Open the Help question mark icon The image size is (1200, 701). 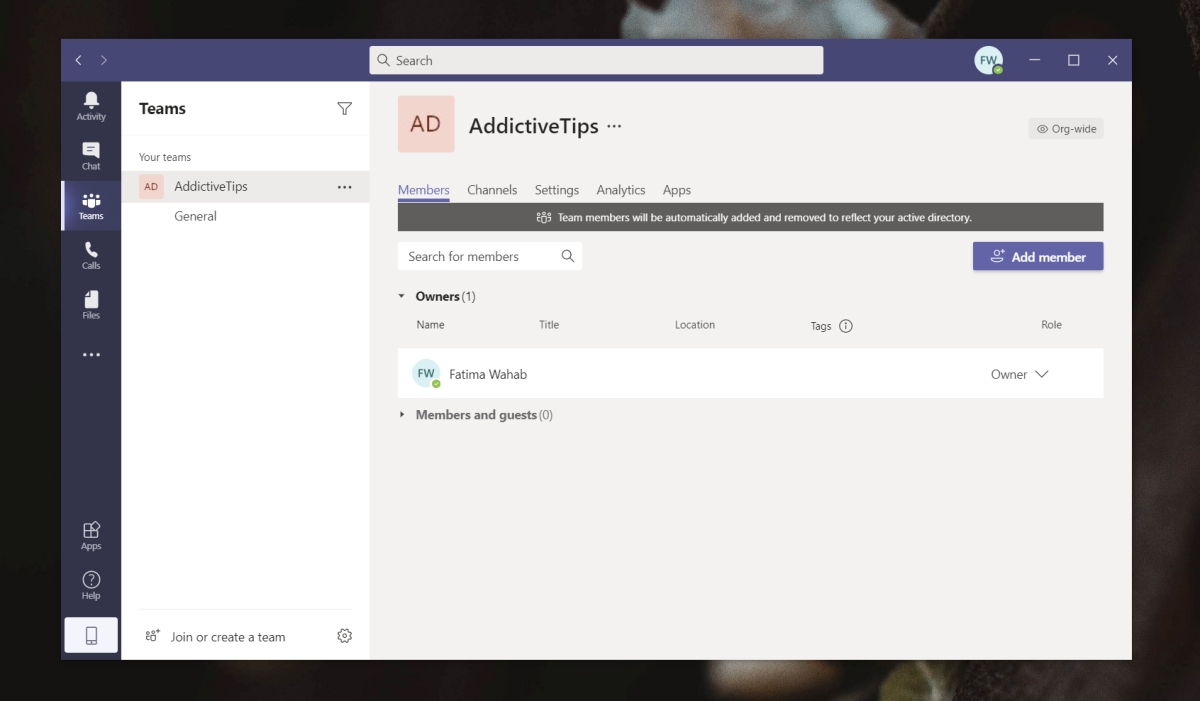click(x=91, y=585)
